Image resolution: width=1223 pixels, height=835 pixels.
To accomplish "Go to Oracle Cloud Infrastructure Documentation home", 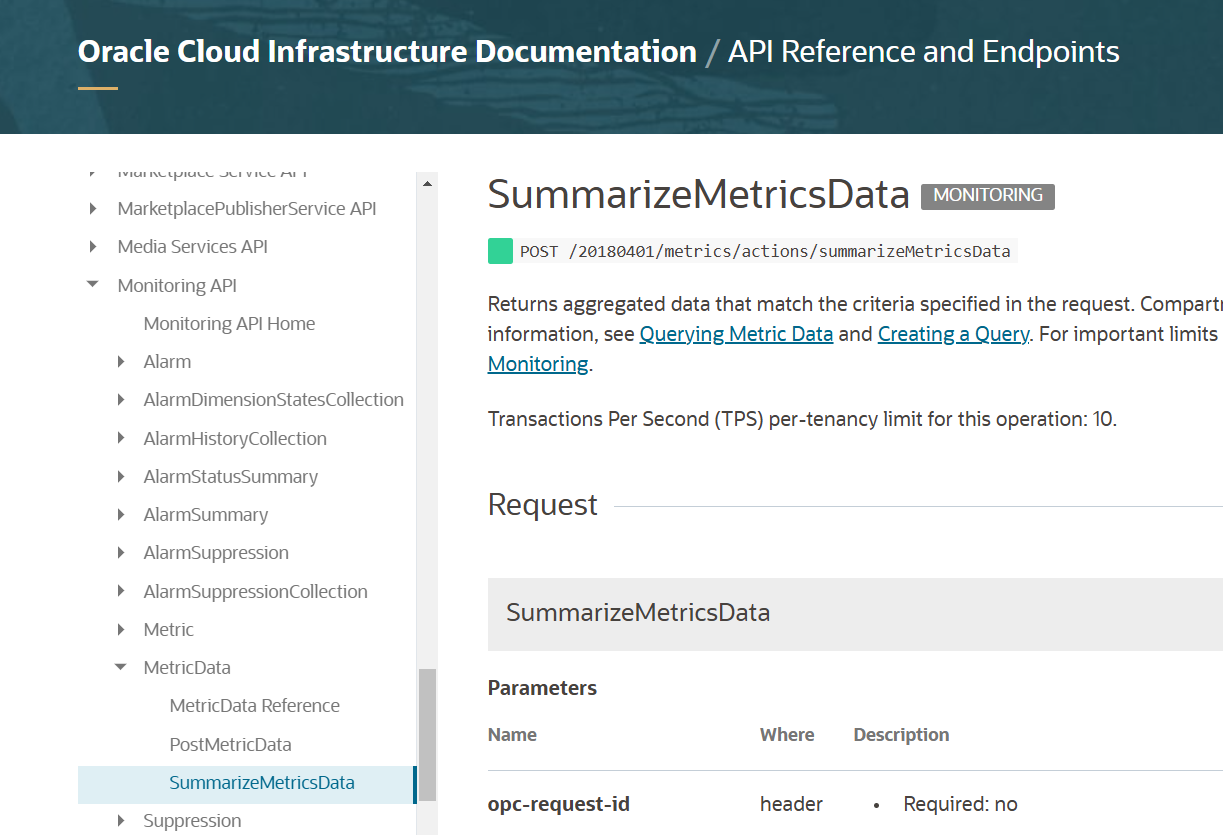I will [x=387, y=52].
